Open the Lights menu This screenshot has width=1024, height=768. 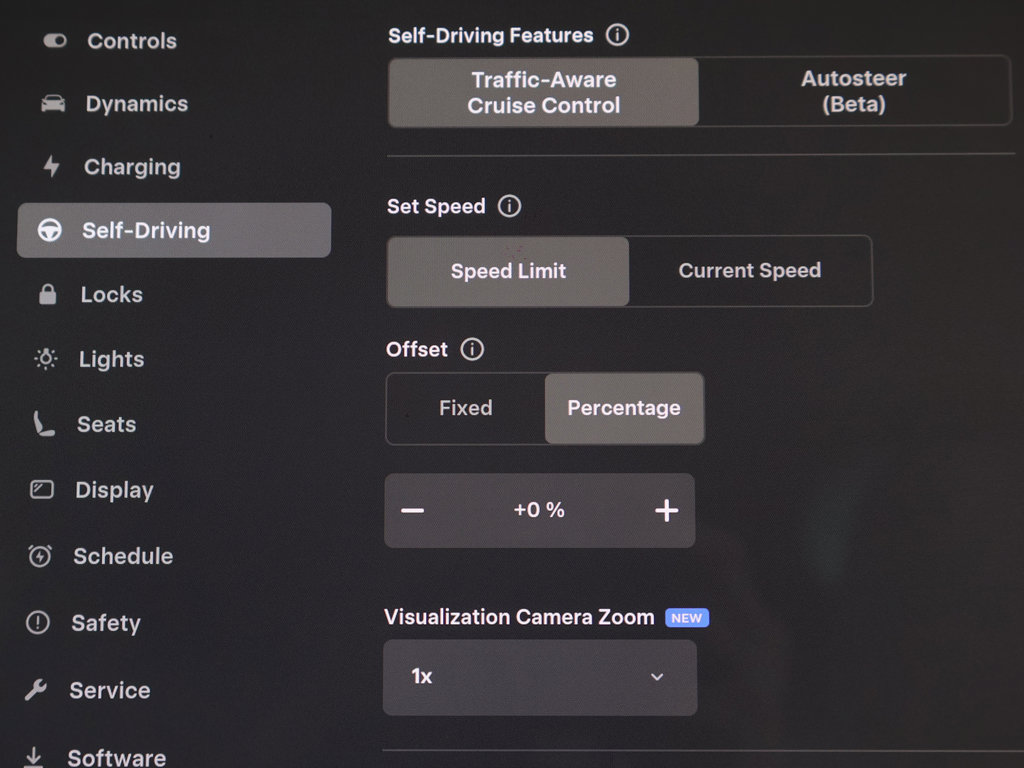coord(112,359)
